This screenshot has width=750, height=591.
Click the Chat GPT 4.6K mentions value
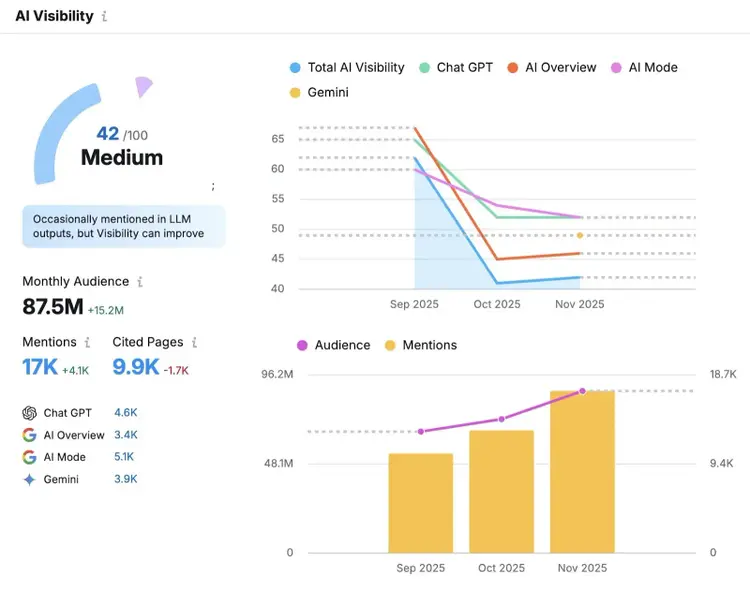(126, 413)
